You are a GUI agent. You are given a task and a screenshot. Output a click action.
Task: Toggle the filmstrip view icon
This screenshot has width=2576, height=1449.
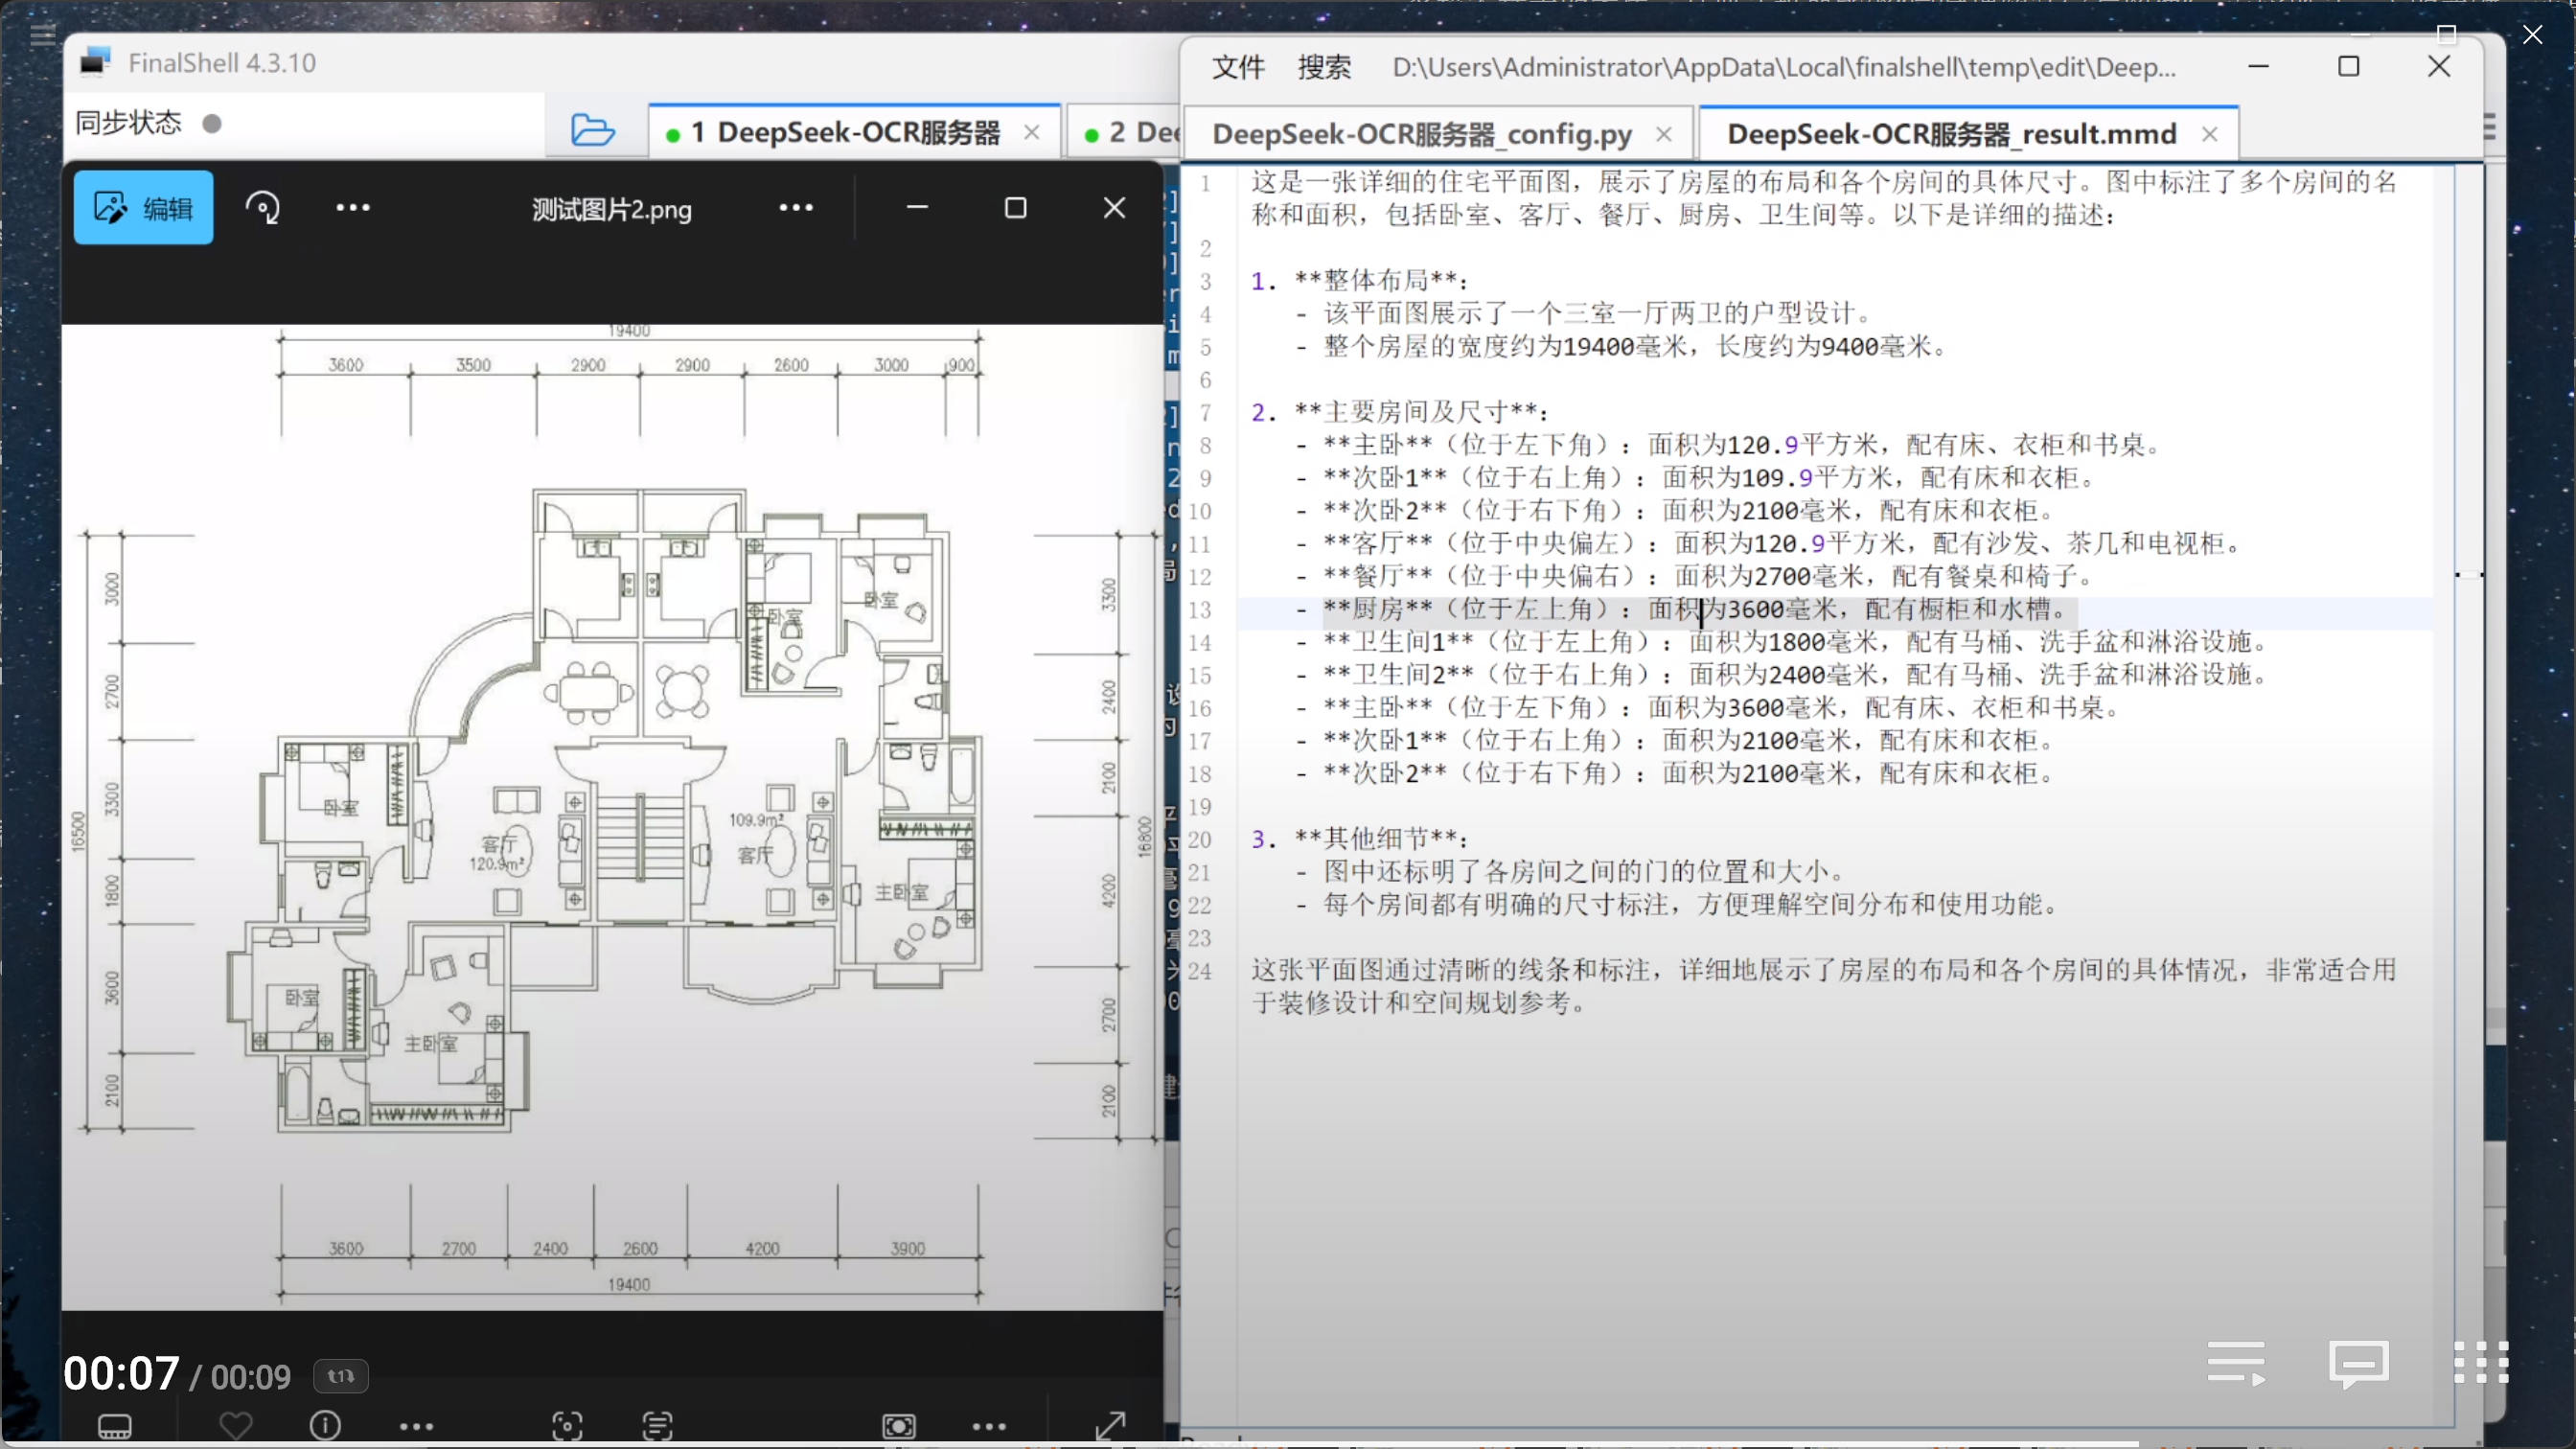click(115, 1426)
